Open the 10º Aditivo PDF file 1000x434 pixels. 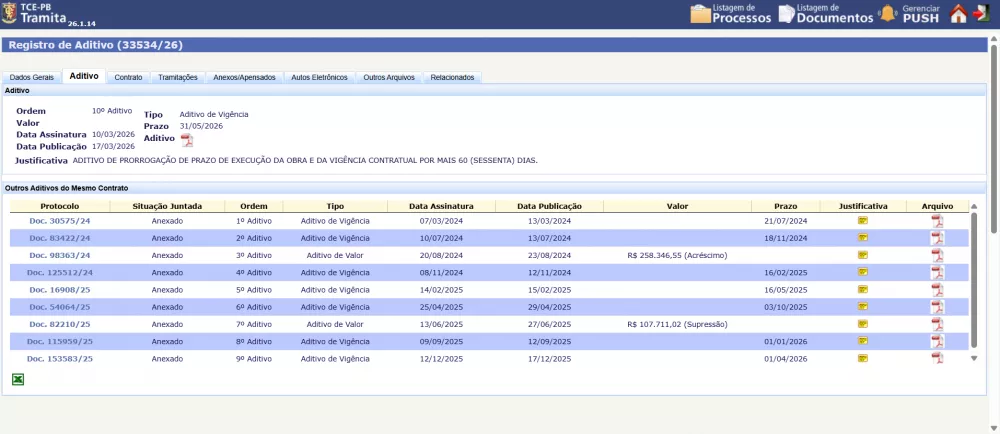coord(186,140)
